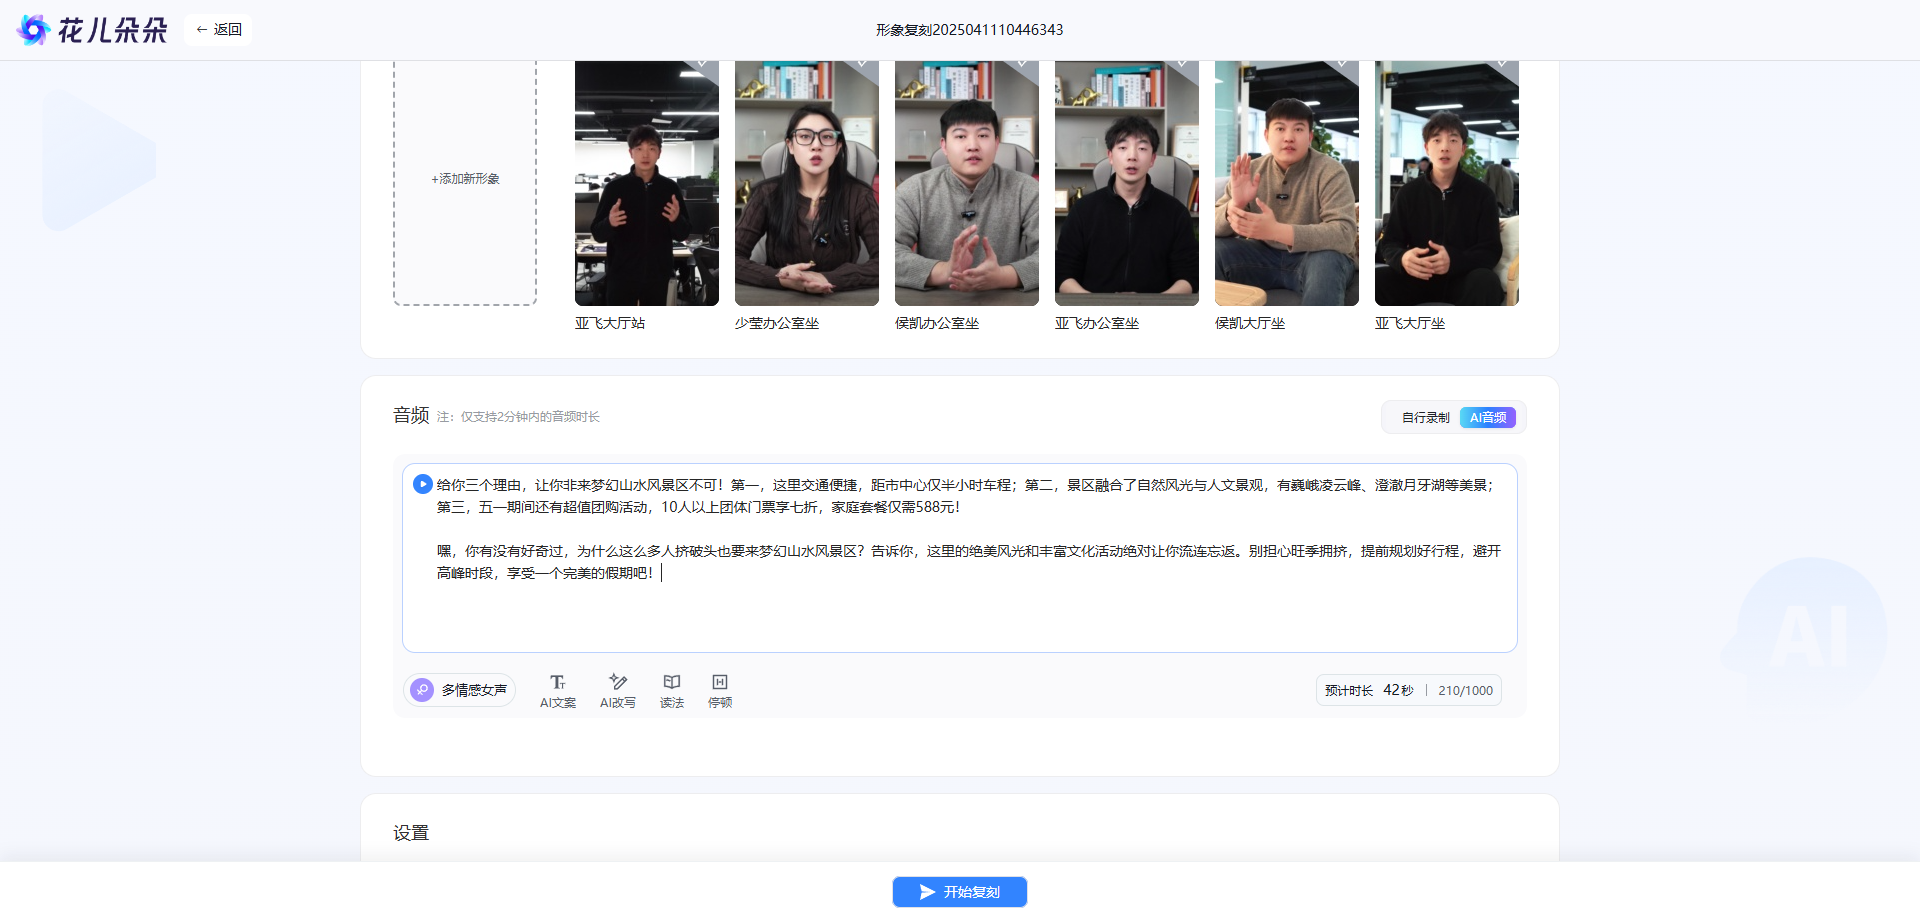Viewport: 1920px width, 921px height.
Task: Click the AI文案 text icon
Action: pos(557,689)
